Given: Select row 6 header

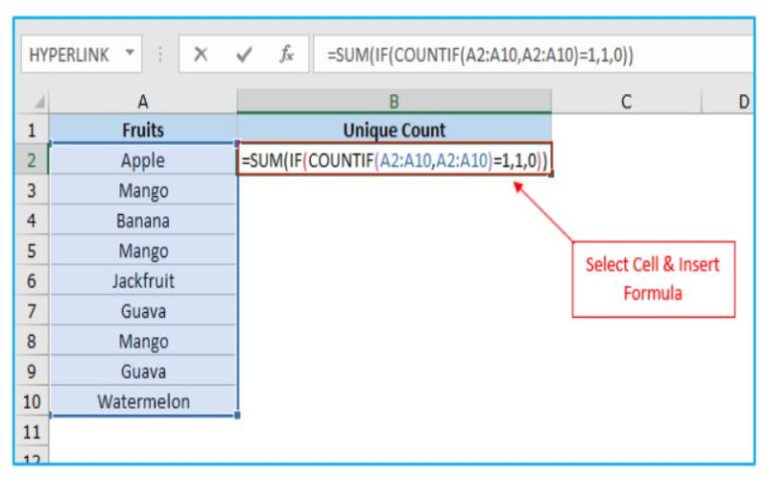Looking at the screenshot, I should (32, 281).
